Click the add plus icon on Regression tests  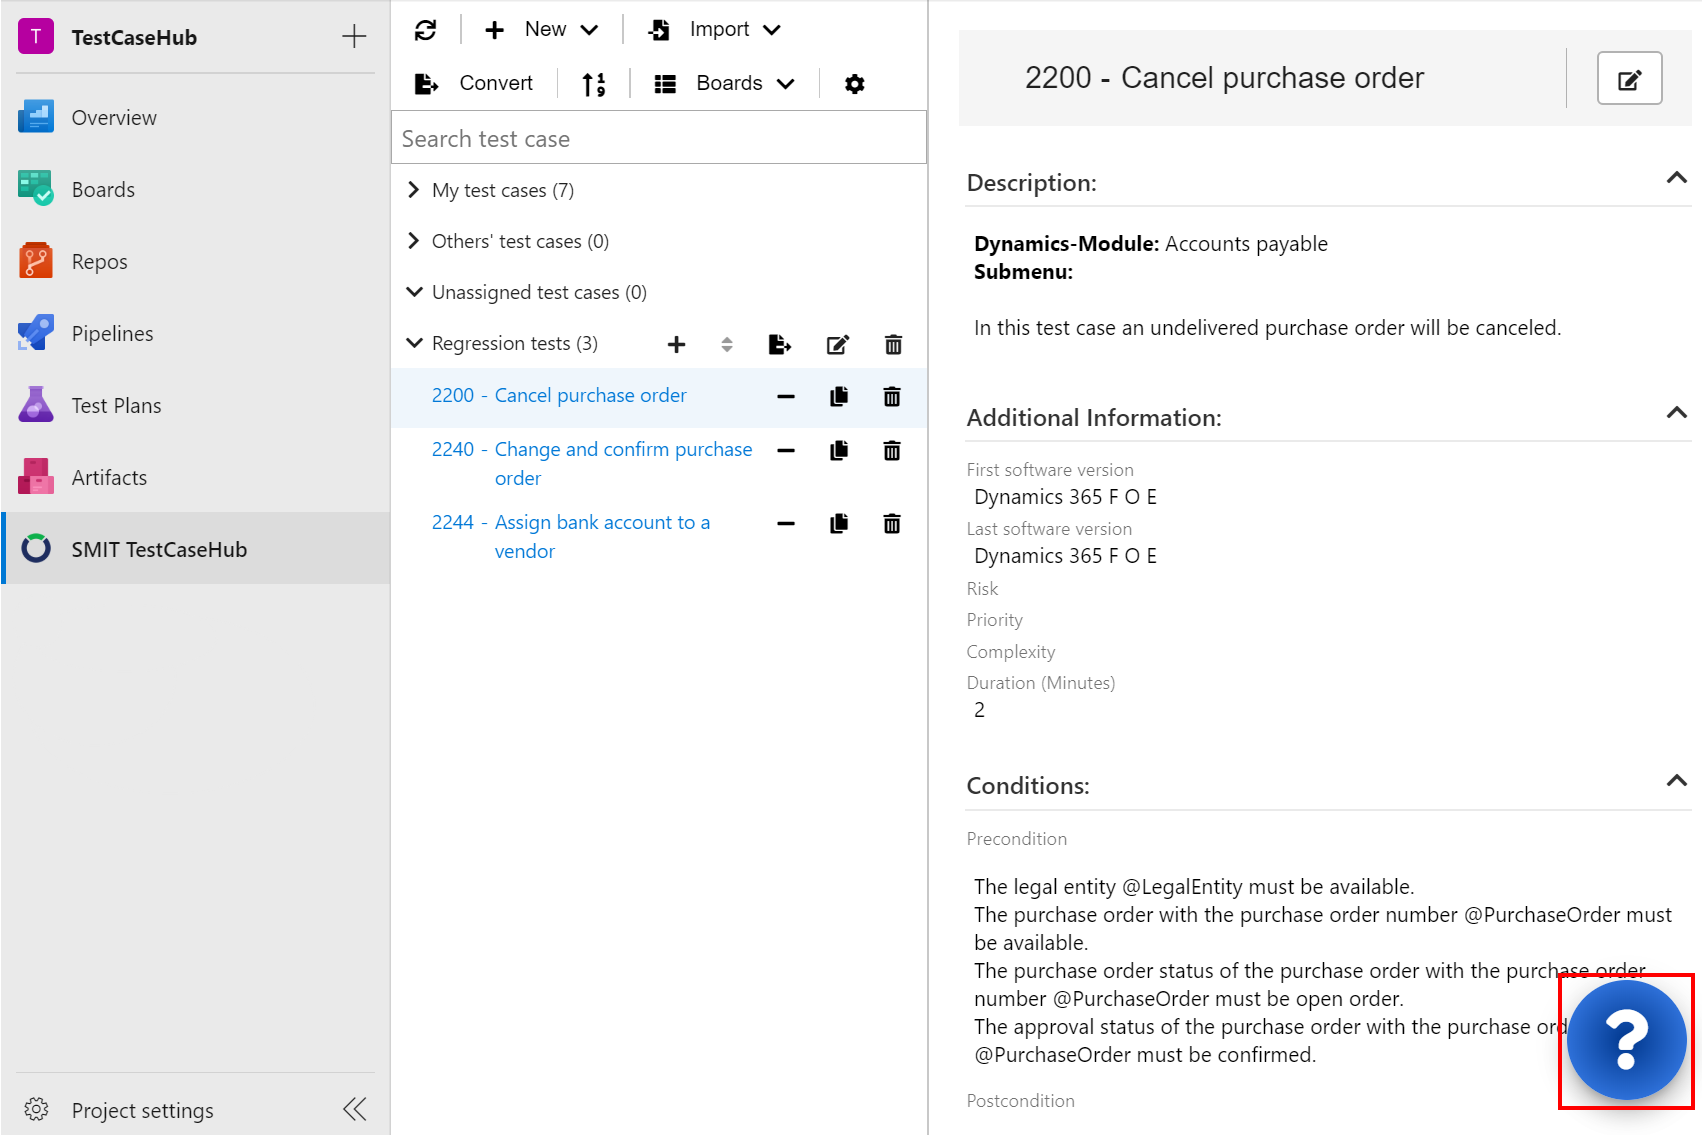coord(677,345)
